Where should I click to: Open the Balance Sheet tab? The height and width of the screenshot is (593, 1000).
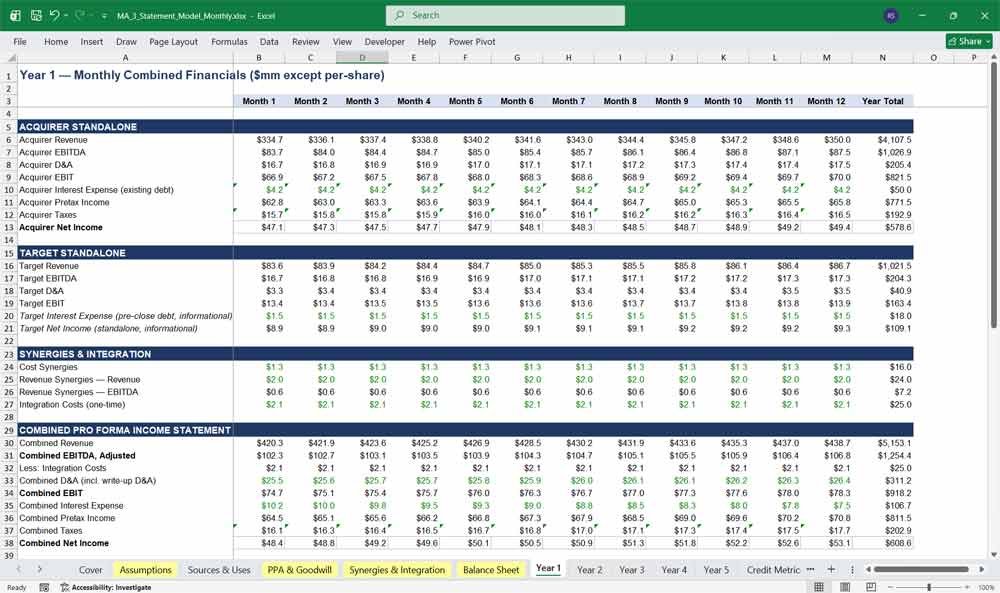tap(491, 570)
